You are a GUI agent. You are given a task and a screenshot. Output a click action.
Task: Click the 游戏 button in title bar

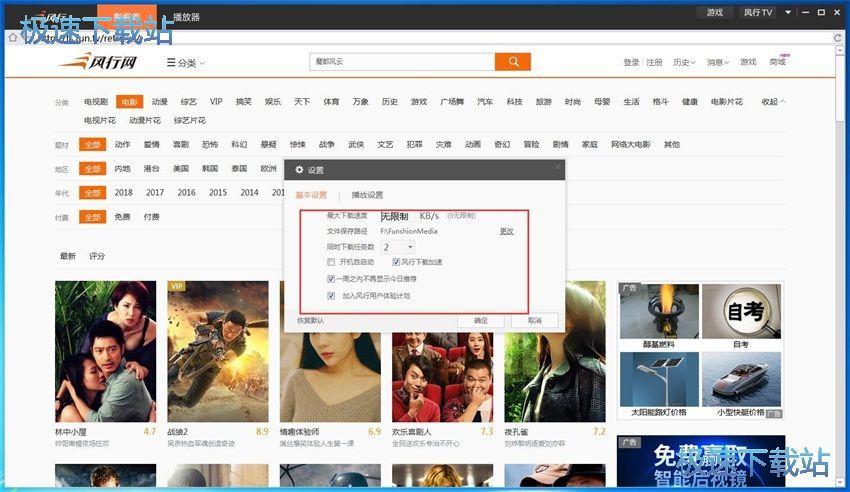tap(714, 12)
